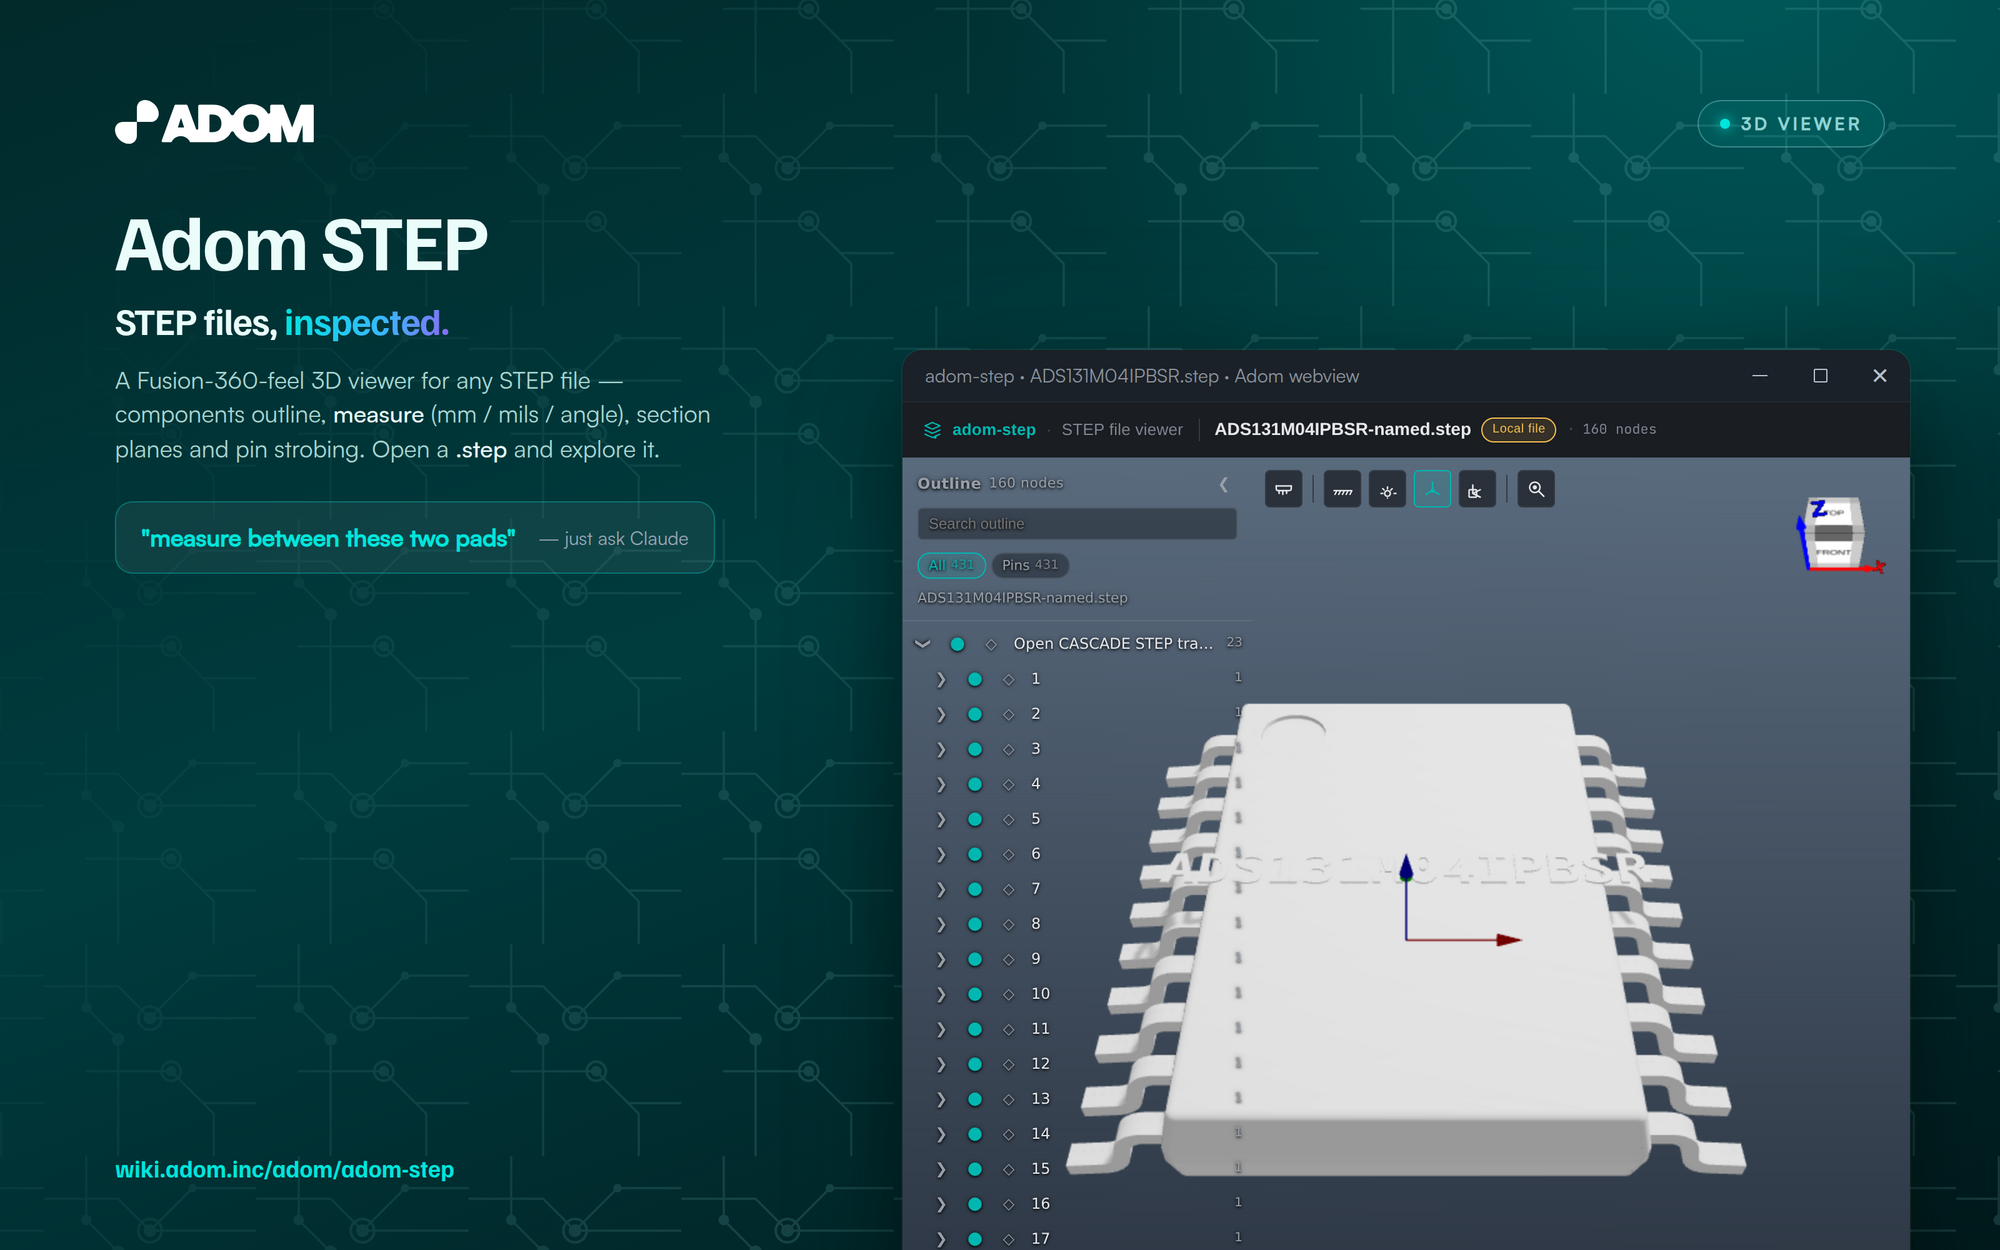
Task: Collapse the Outline panel with chevron
Action: point(1223,484)
